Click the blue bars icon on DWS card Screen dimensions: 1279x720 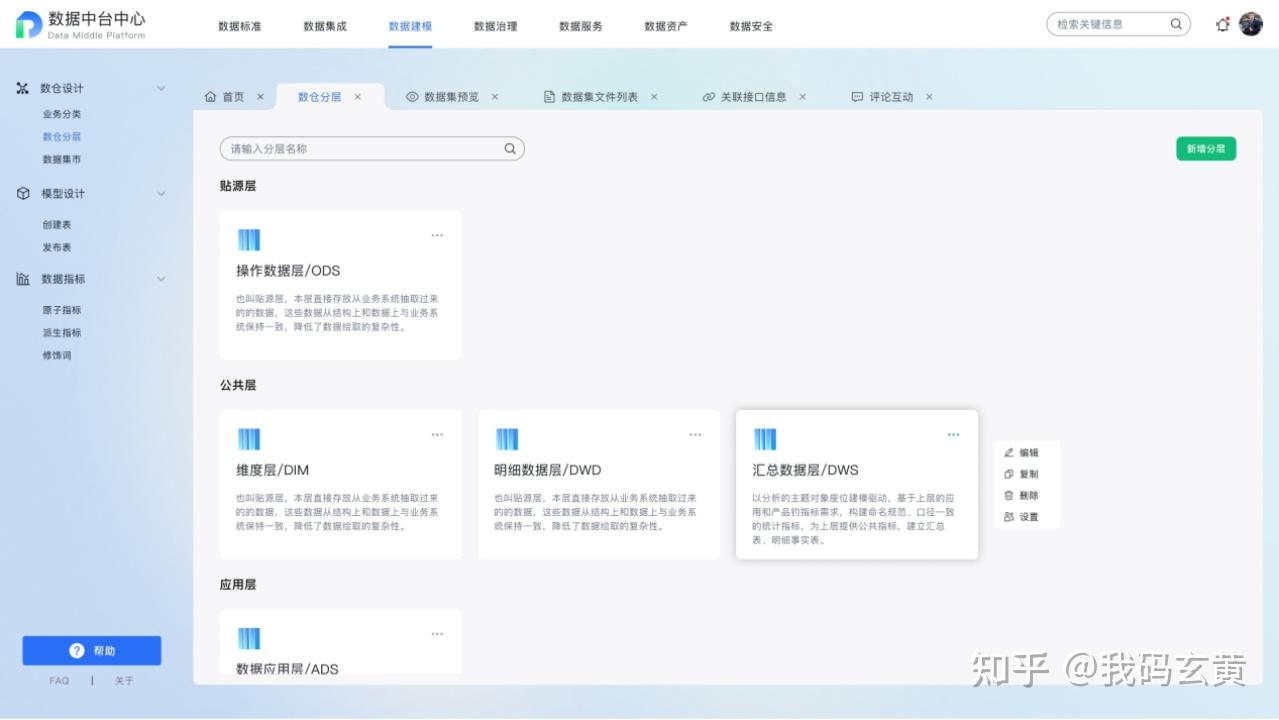point(765,439)
